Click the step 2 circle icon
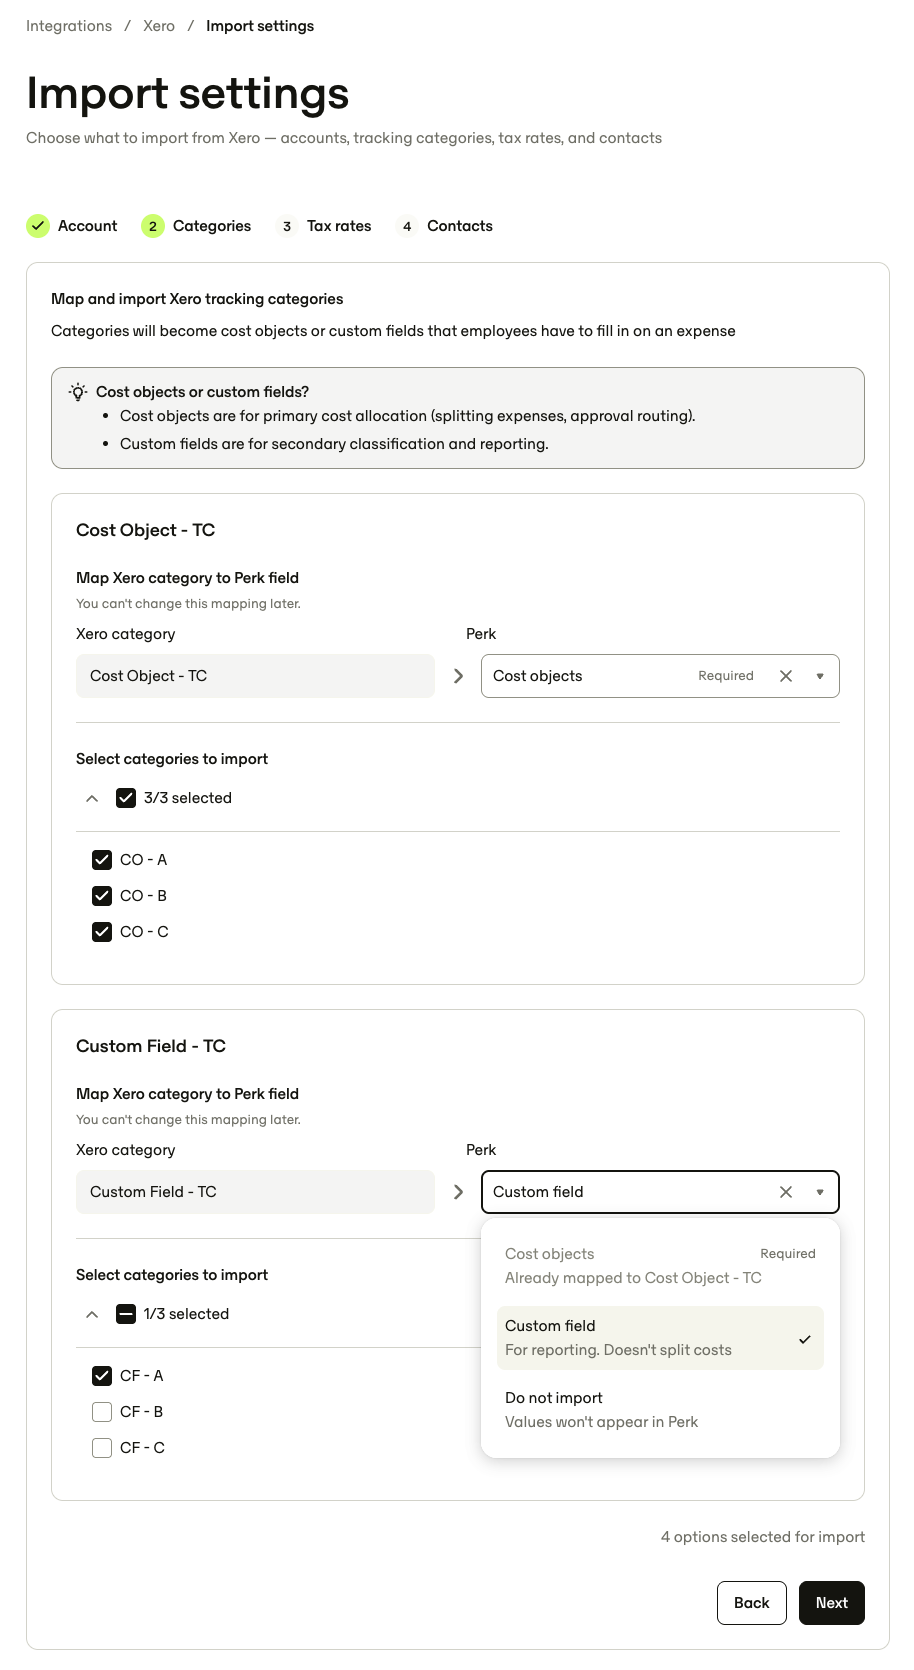Image resolution: width=914 pixels, height=1670 pixels. [x=153, y=226]
